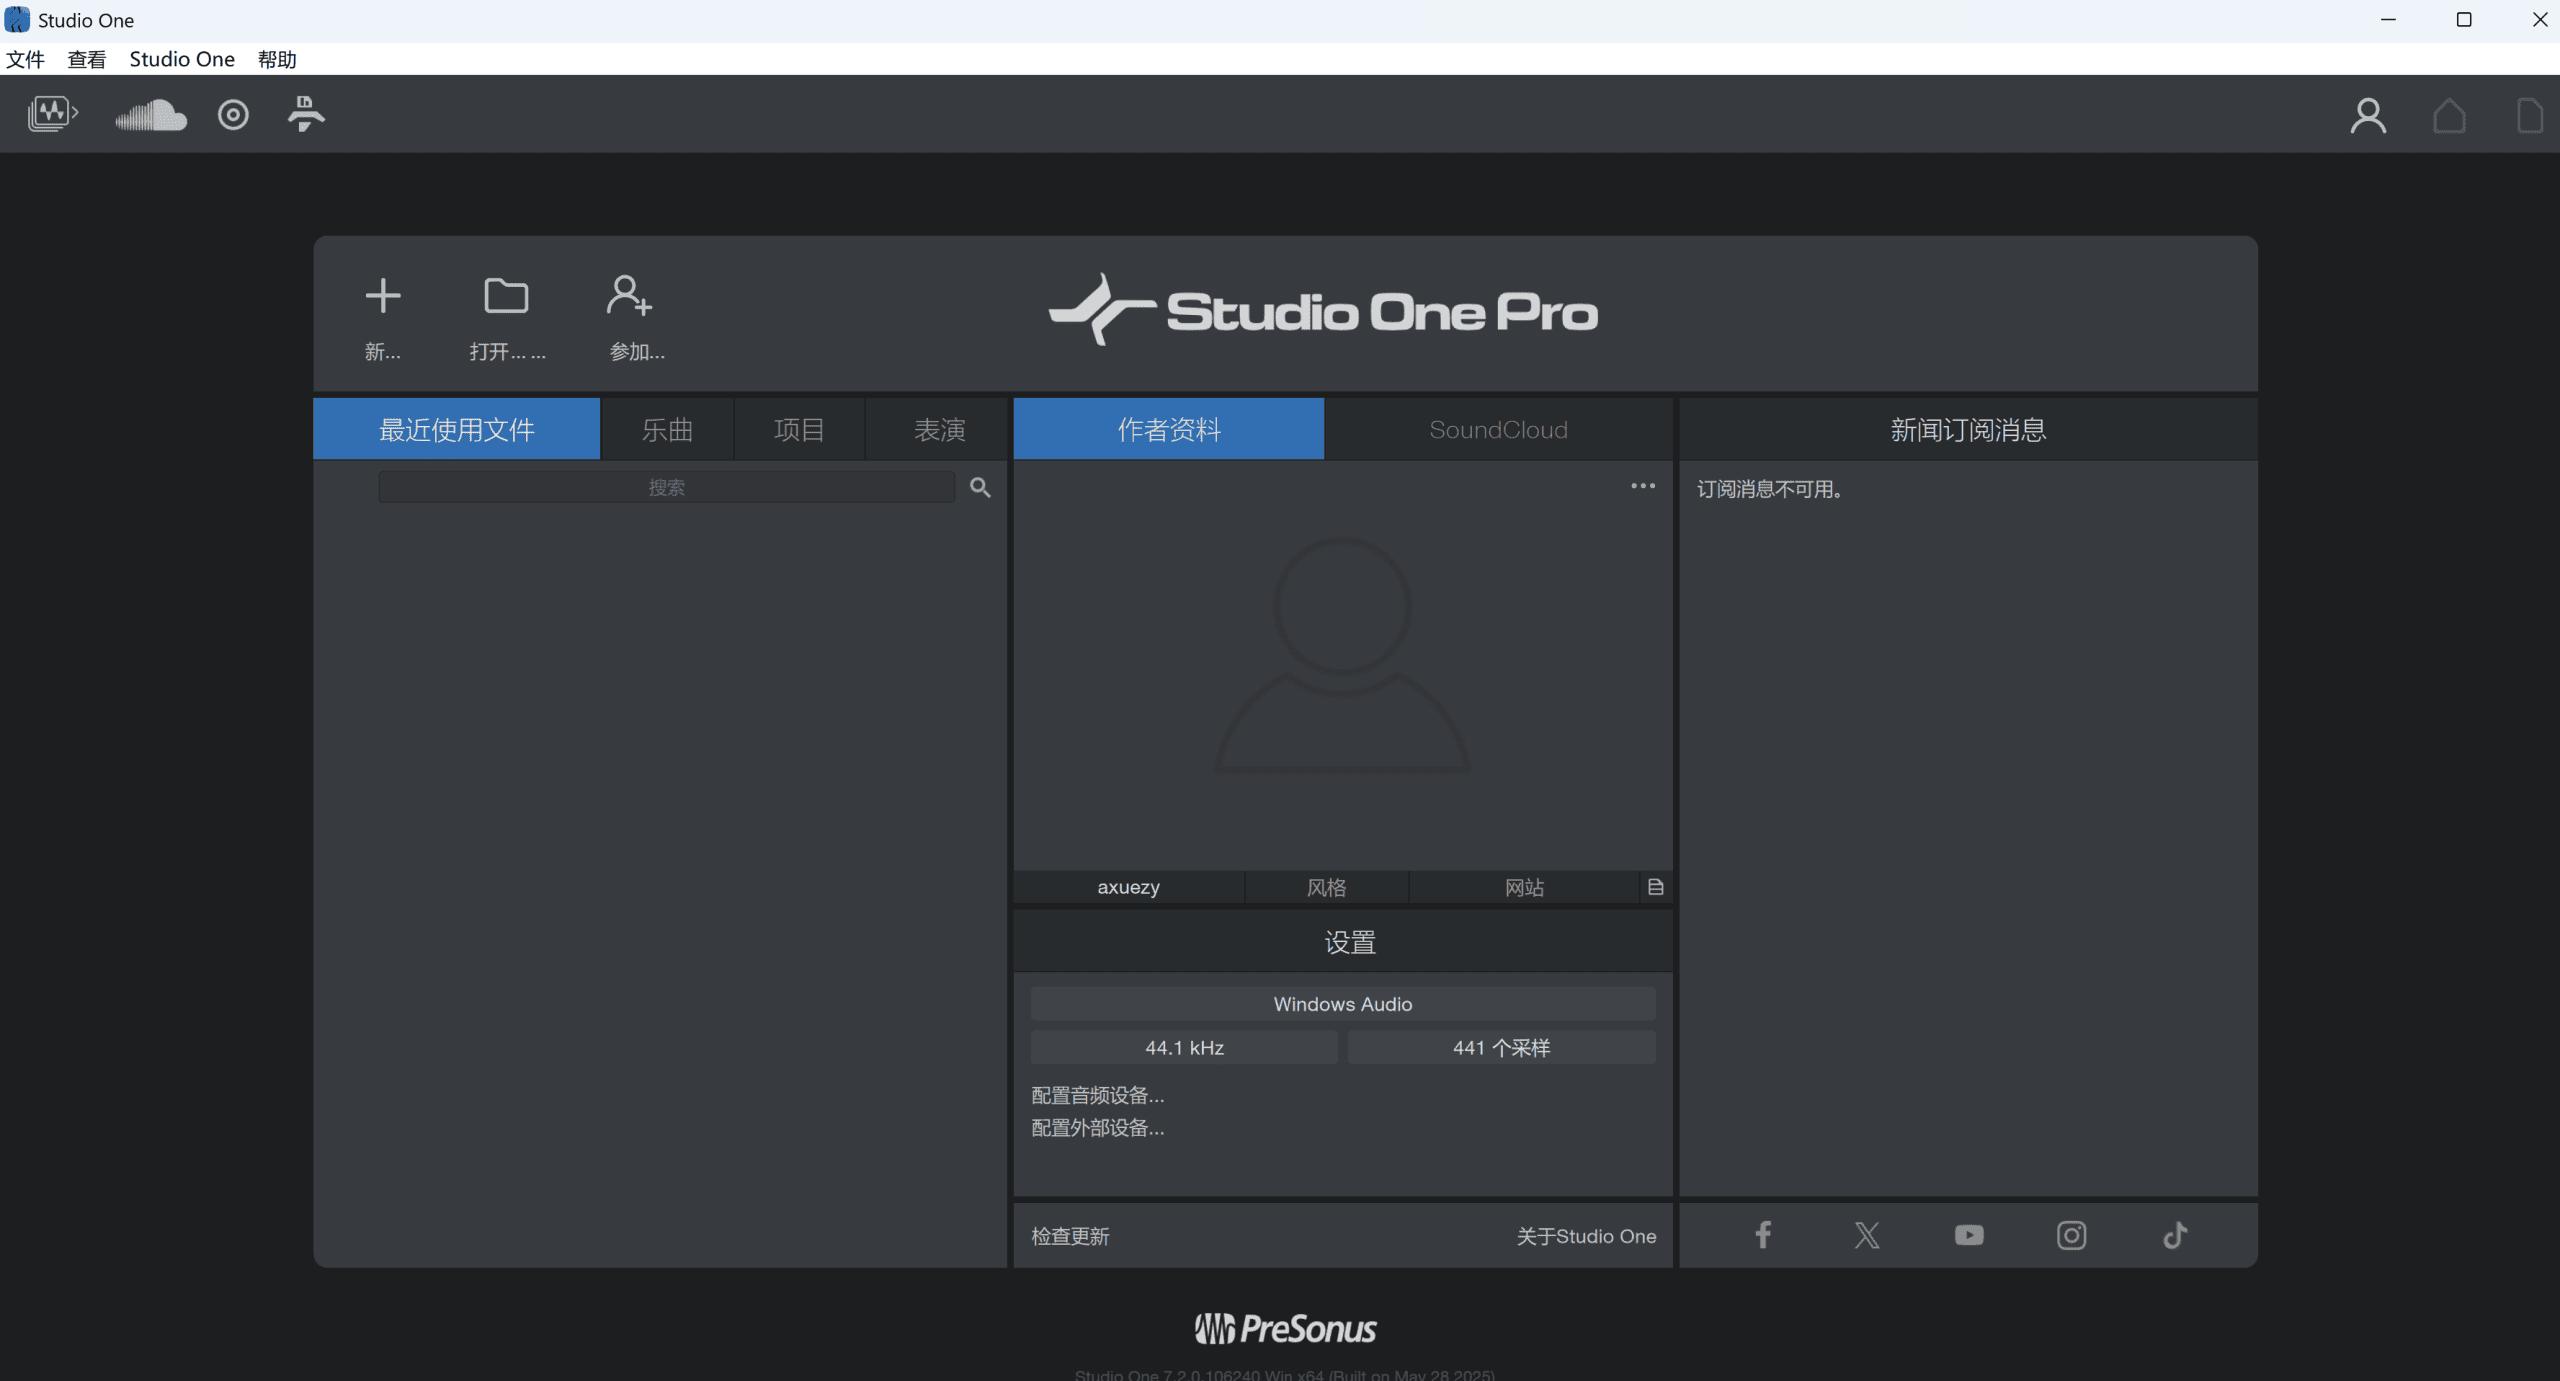Open the user account icon
This screenshot has height=1381, width=2560.
click(x=2368, y=116)
